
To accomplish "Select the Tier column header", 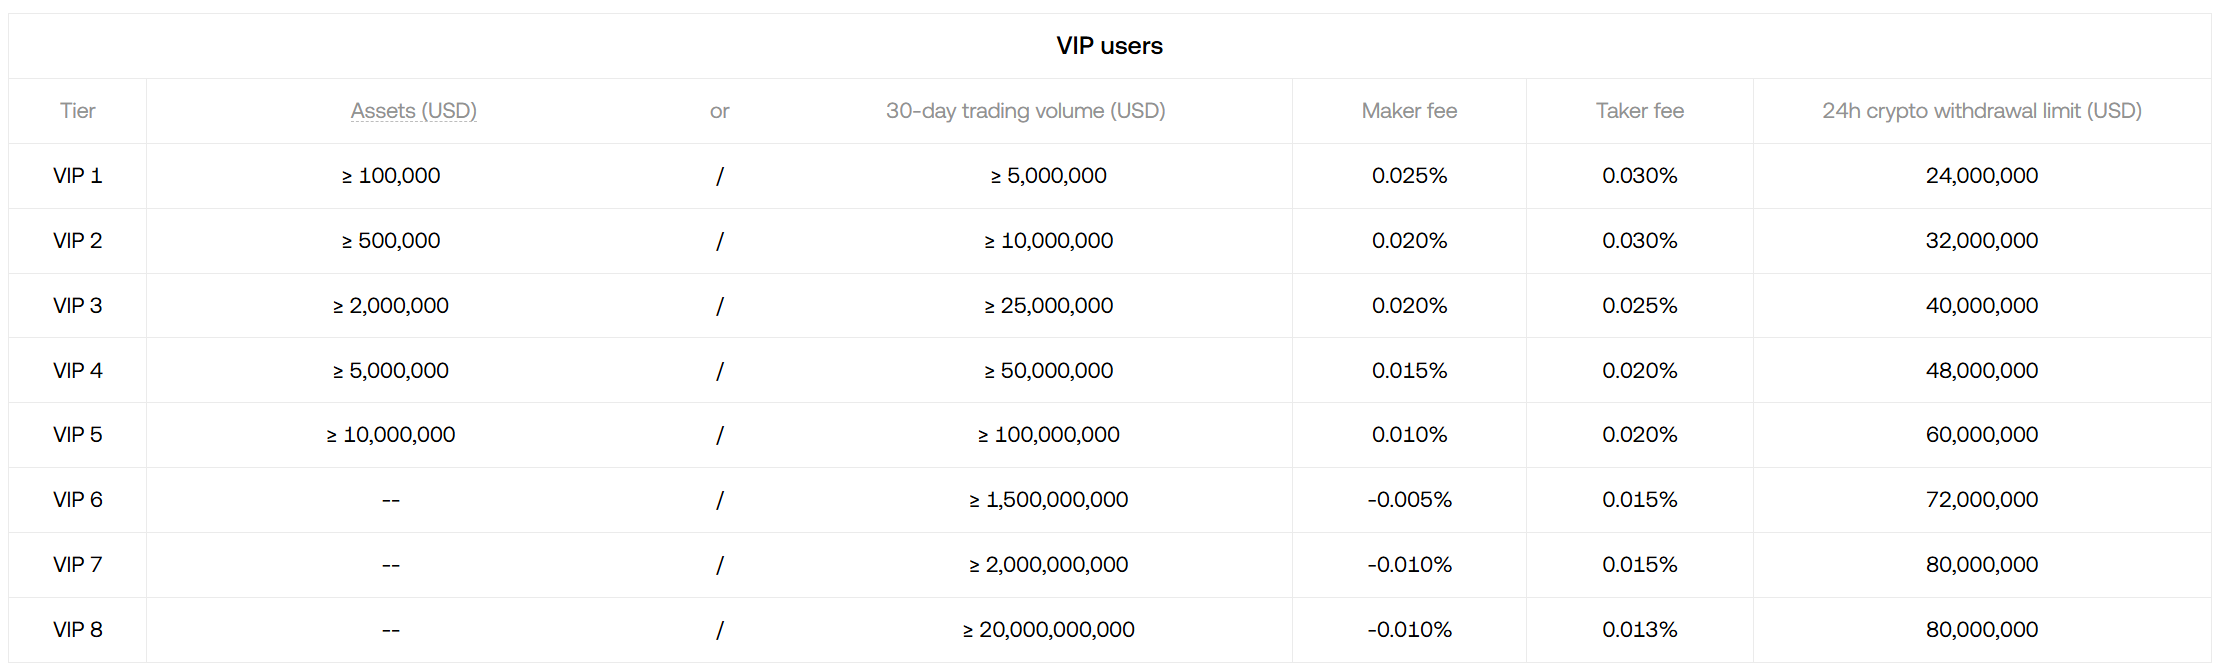I will pyautogui.click(x=77, y=111).
